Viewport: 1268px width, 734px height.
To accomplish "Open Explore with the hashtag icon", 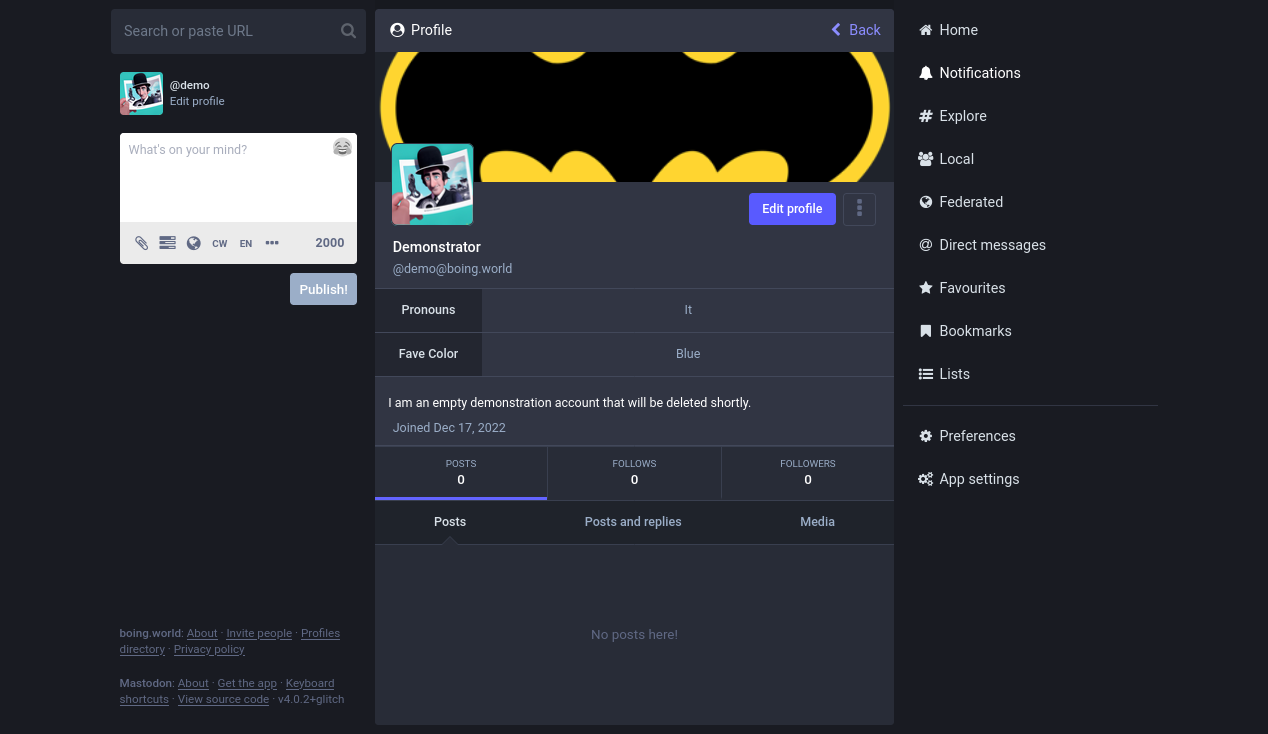I will (x=926, y=116).
